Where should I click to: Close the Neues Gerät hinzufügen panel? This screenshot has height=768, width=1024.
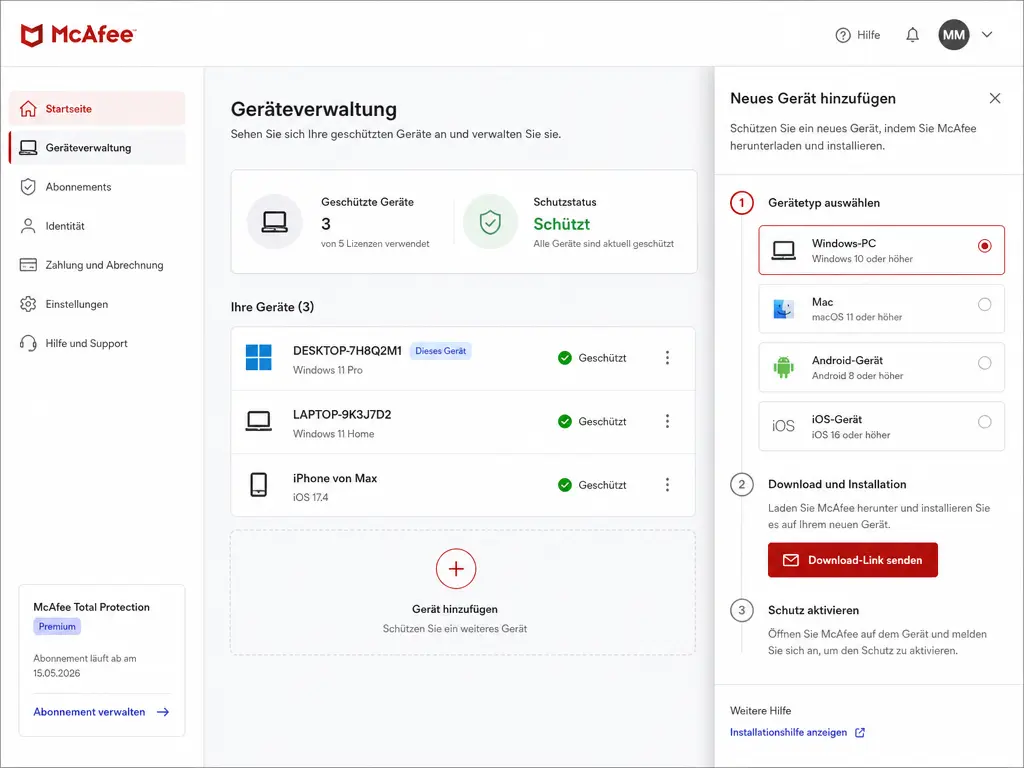(995, 98)
